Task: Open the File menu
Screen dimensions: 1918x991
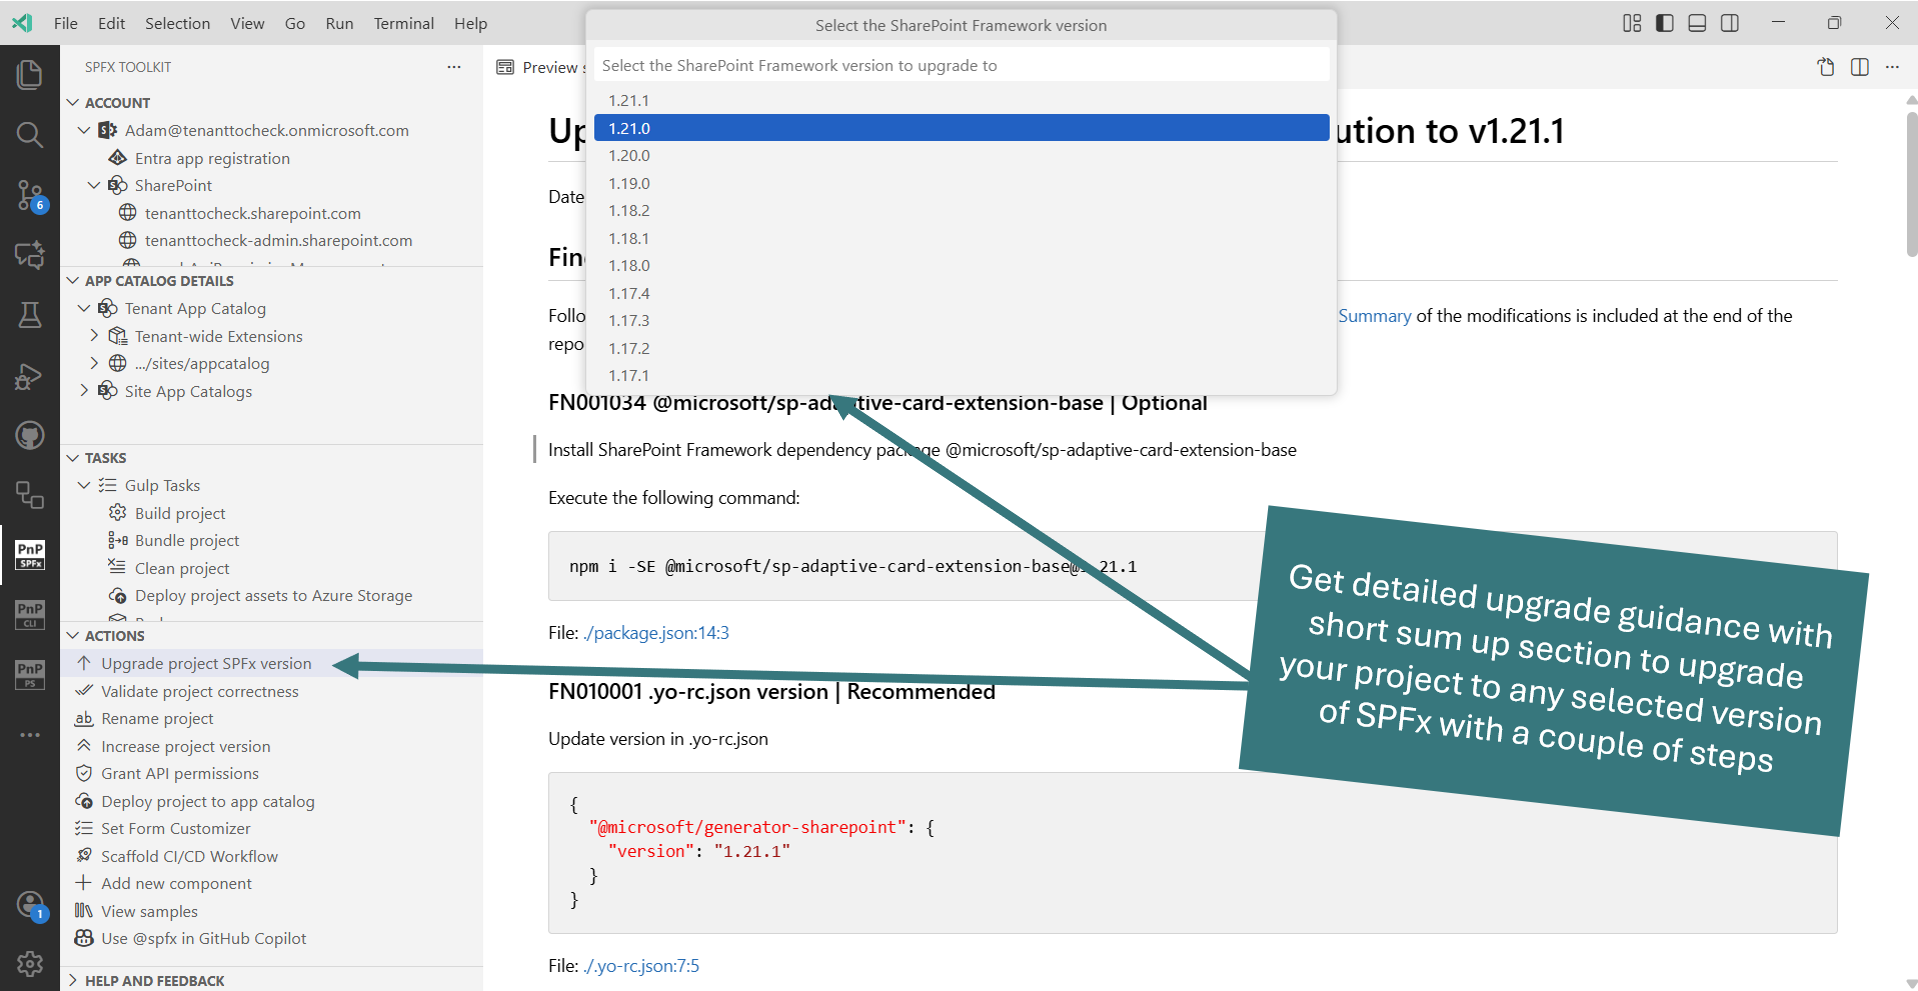Action: click(66, 23)
